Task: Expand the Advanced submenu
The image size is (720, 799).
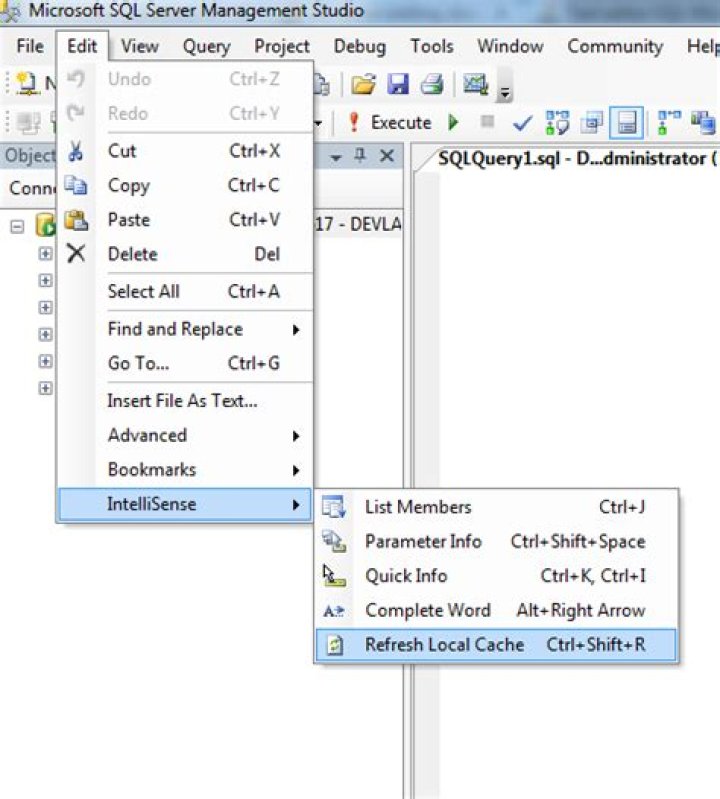Action: (x=185, y=435)
